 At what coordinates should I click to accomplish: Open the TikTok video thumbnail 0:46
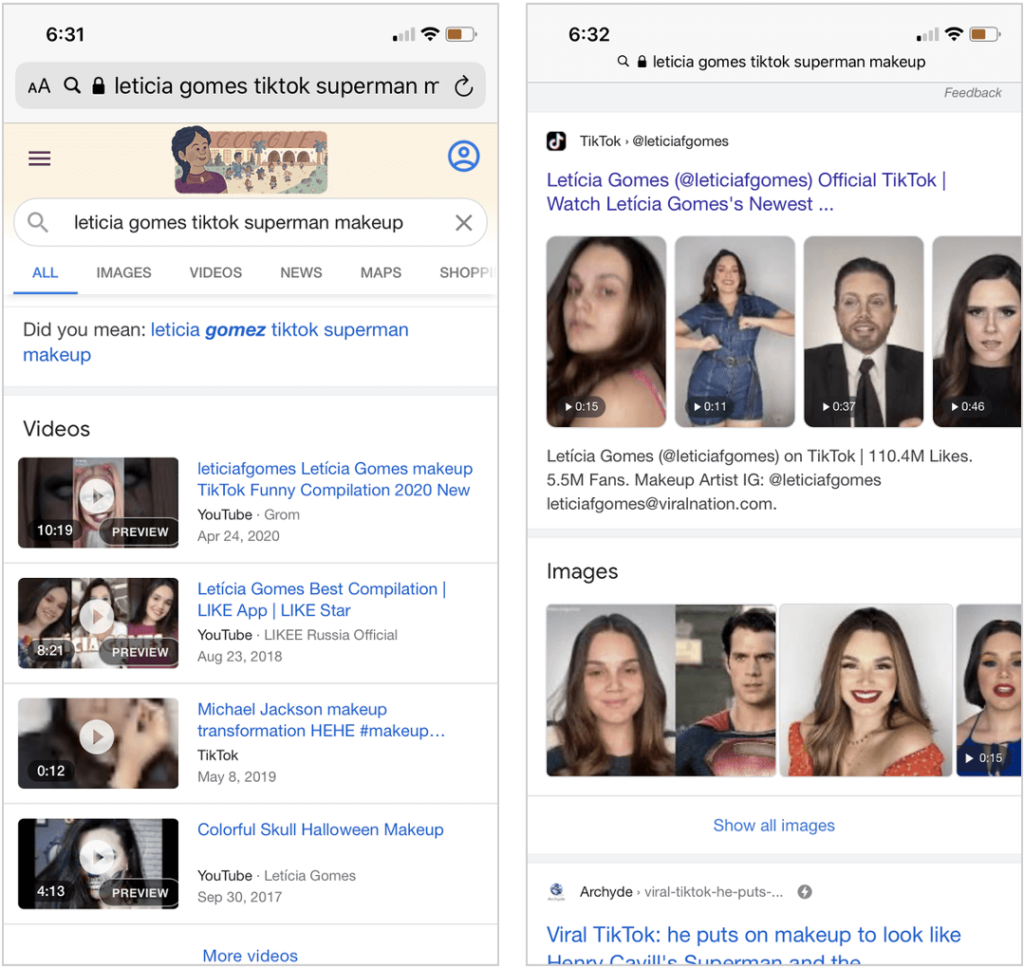tap(976, 331)
